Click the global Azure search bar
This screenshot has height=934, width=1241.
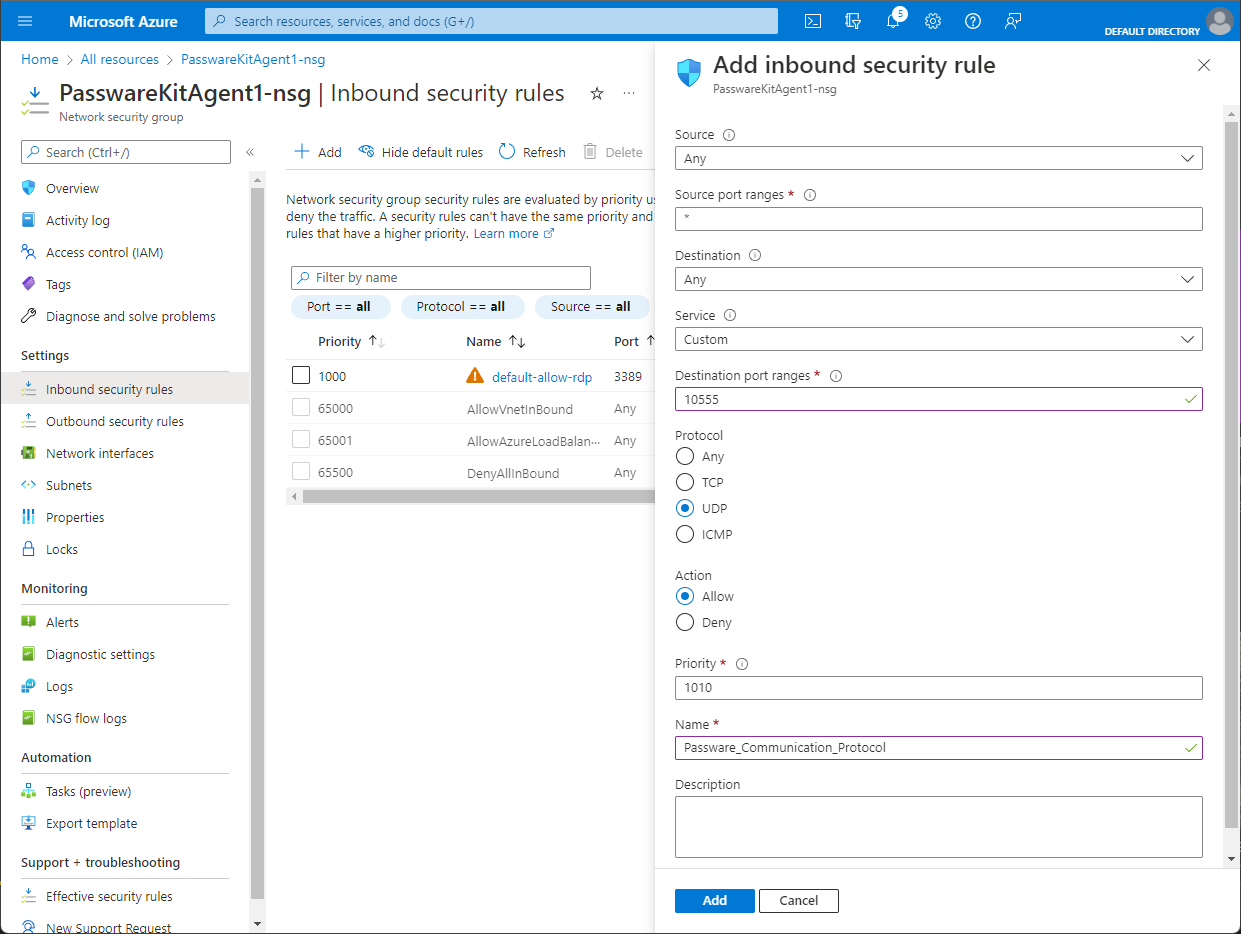pos(491,21)
